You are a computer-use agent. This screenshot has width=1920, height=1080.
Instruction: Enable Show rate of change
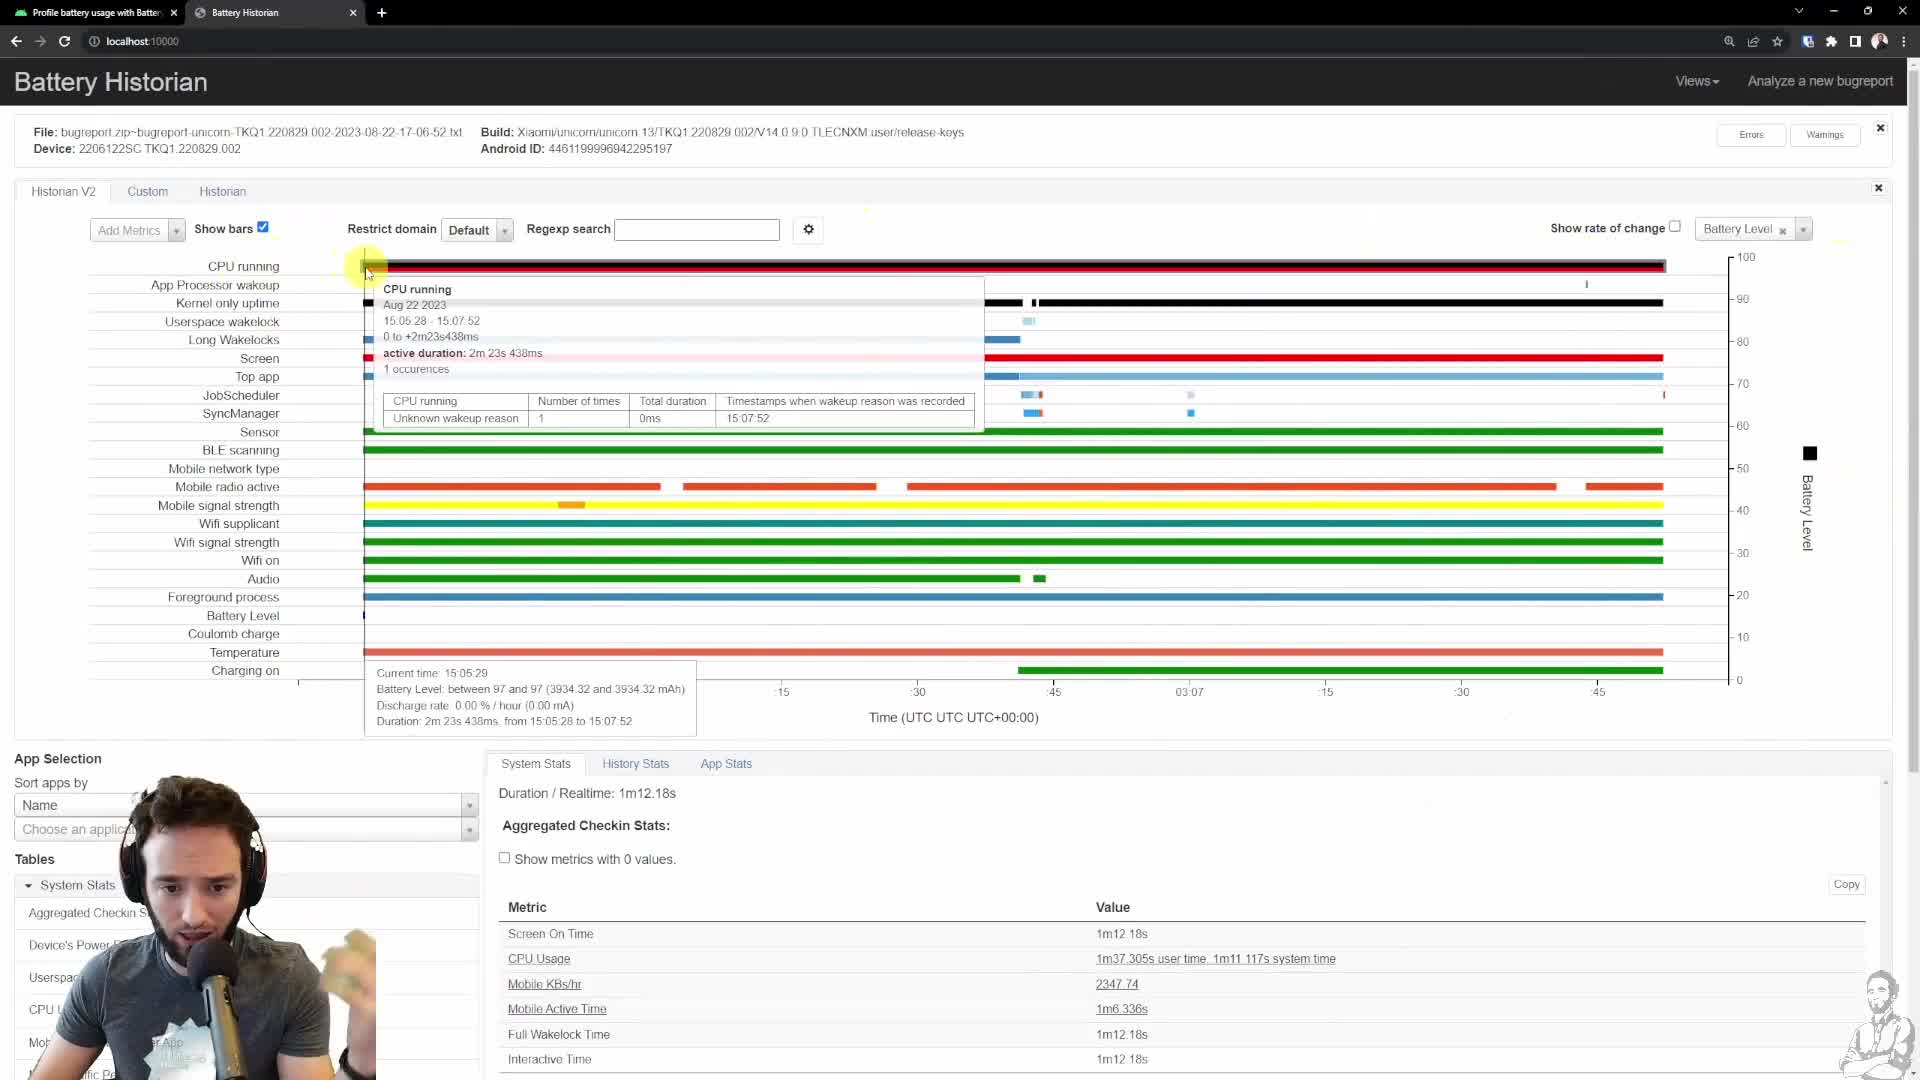click(x=1675, y=226)
